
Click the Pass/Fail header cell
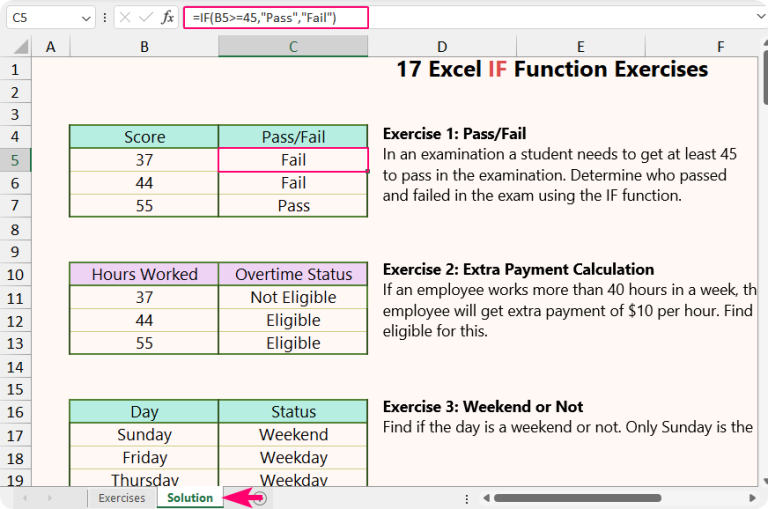pyautogui.click(x=293, y=137)
